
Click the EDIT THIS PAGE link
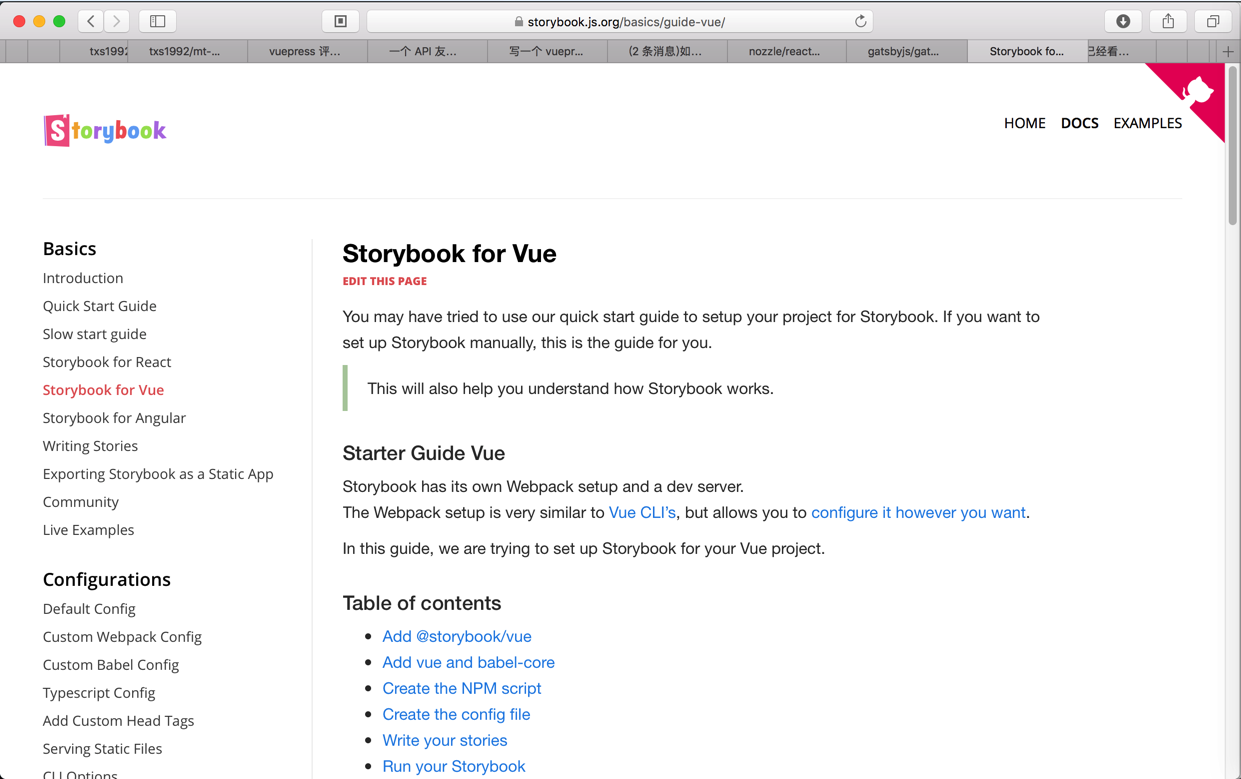pos(385,281)
